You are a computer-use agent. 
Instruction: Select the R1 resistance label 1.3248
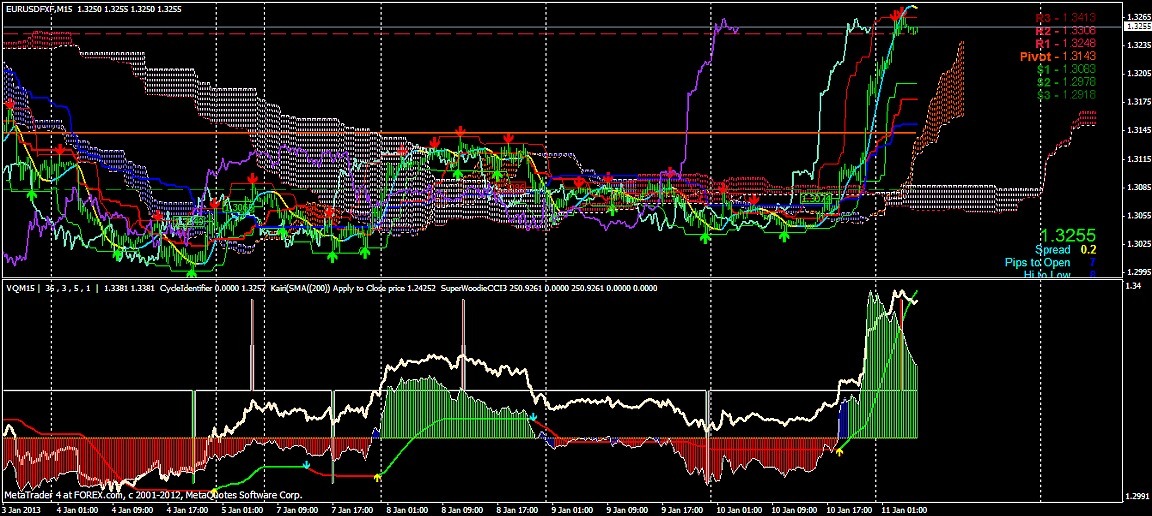[x=1065, y=44]
